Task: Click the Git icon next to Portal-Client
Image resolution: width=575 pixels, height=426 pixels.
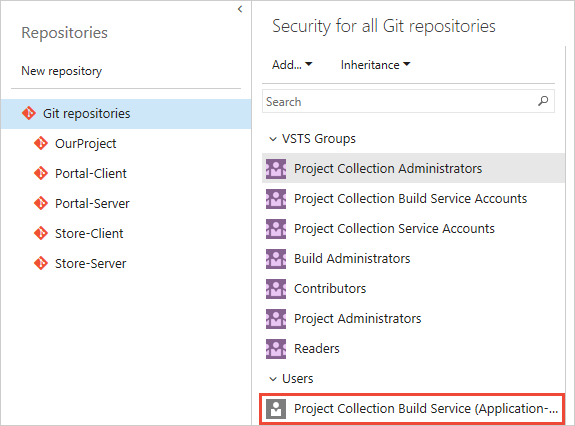Action: (x=41, y=173)
